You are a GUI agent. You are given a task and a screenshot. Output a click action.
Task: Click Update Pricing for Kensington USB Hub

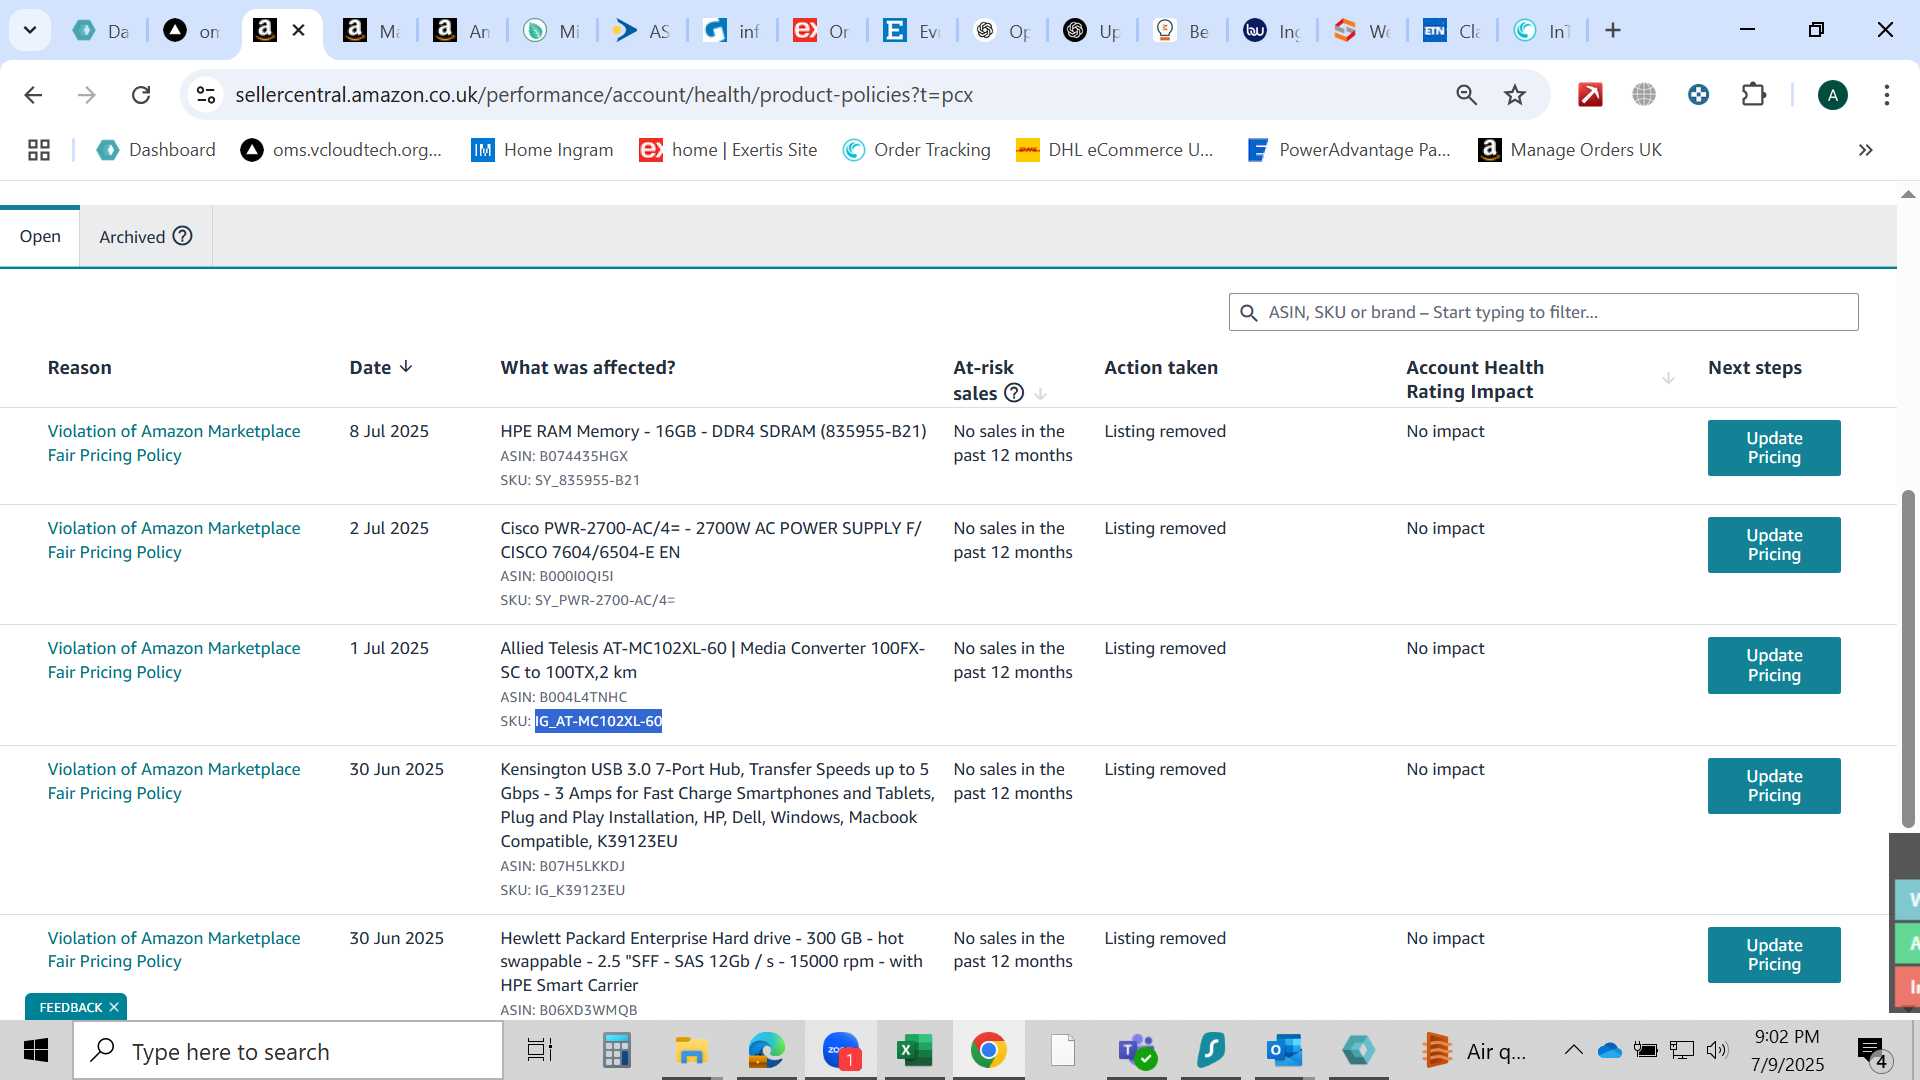tap(1774, 786)
